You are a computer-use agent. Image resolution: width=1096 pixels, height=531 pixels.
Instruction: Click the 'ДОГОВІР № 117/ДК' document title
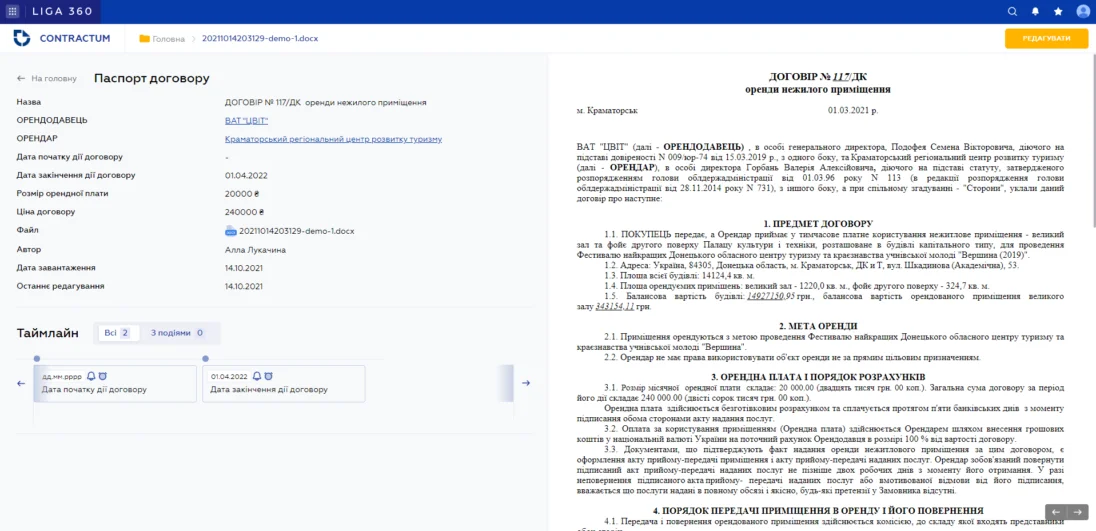point(818,77)
